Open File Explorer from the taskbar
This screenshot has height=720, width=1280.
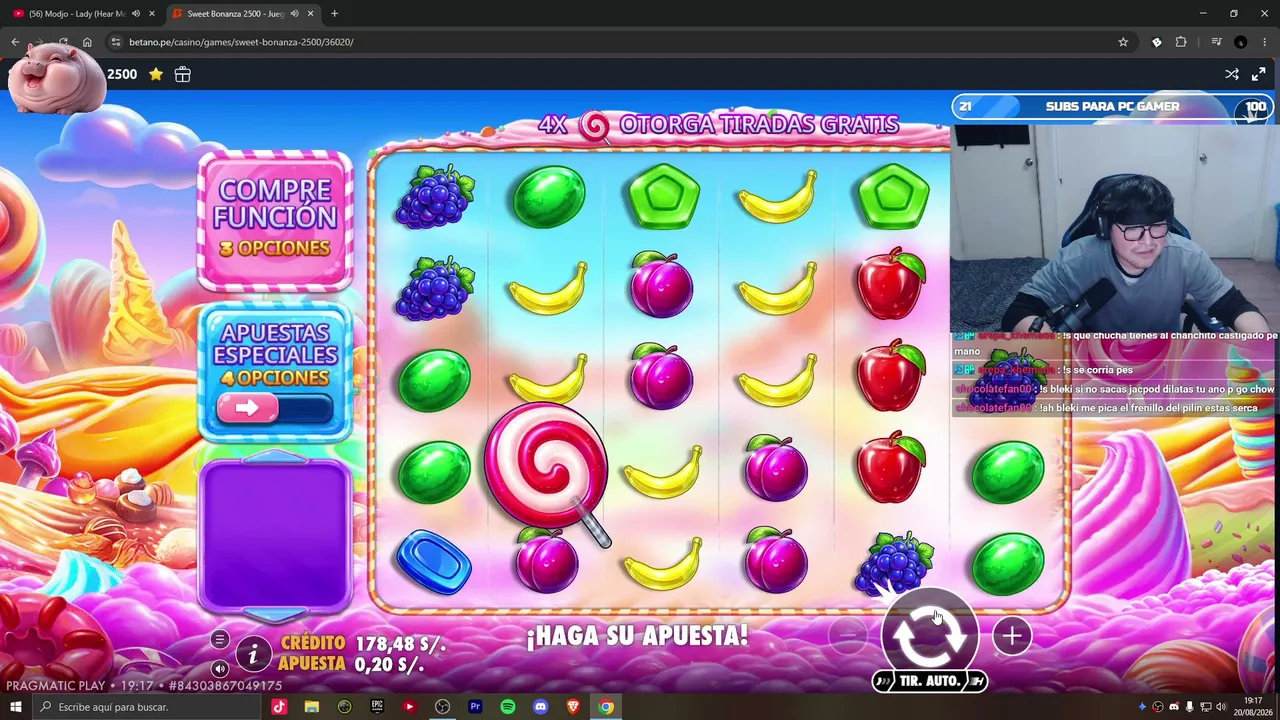[x=312, y=707]
